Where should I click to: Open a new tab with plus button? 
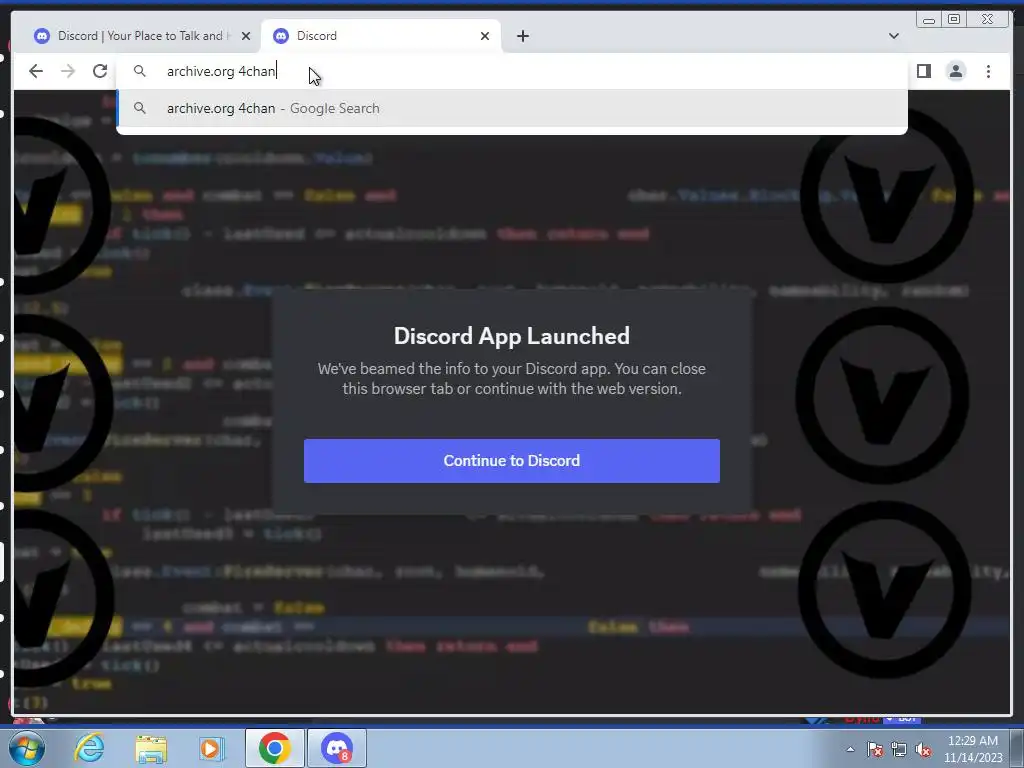522,36
